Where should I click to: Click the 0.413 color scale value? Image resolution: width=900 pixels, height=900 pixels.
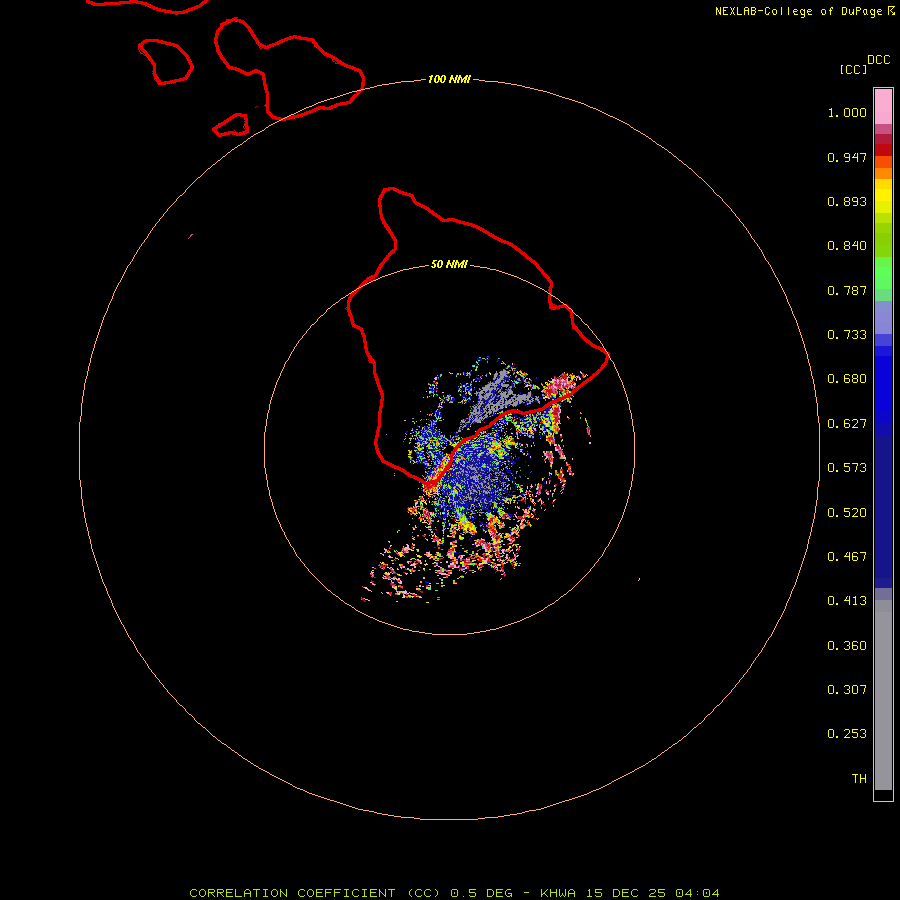click(x=847, y=601)
